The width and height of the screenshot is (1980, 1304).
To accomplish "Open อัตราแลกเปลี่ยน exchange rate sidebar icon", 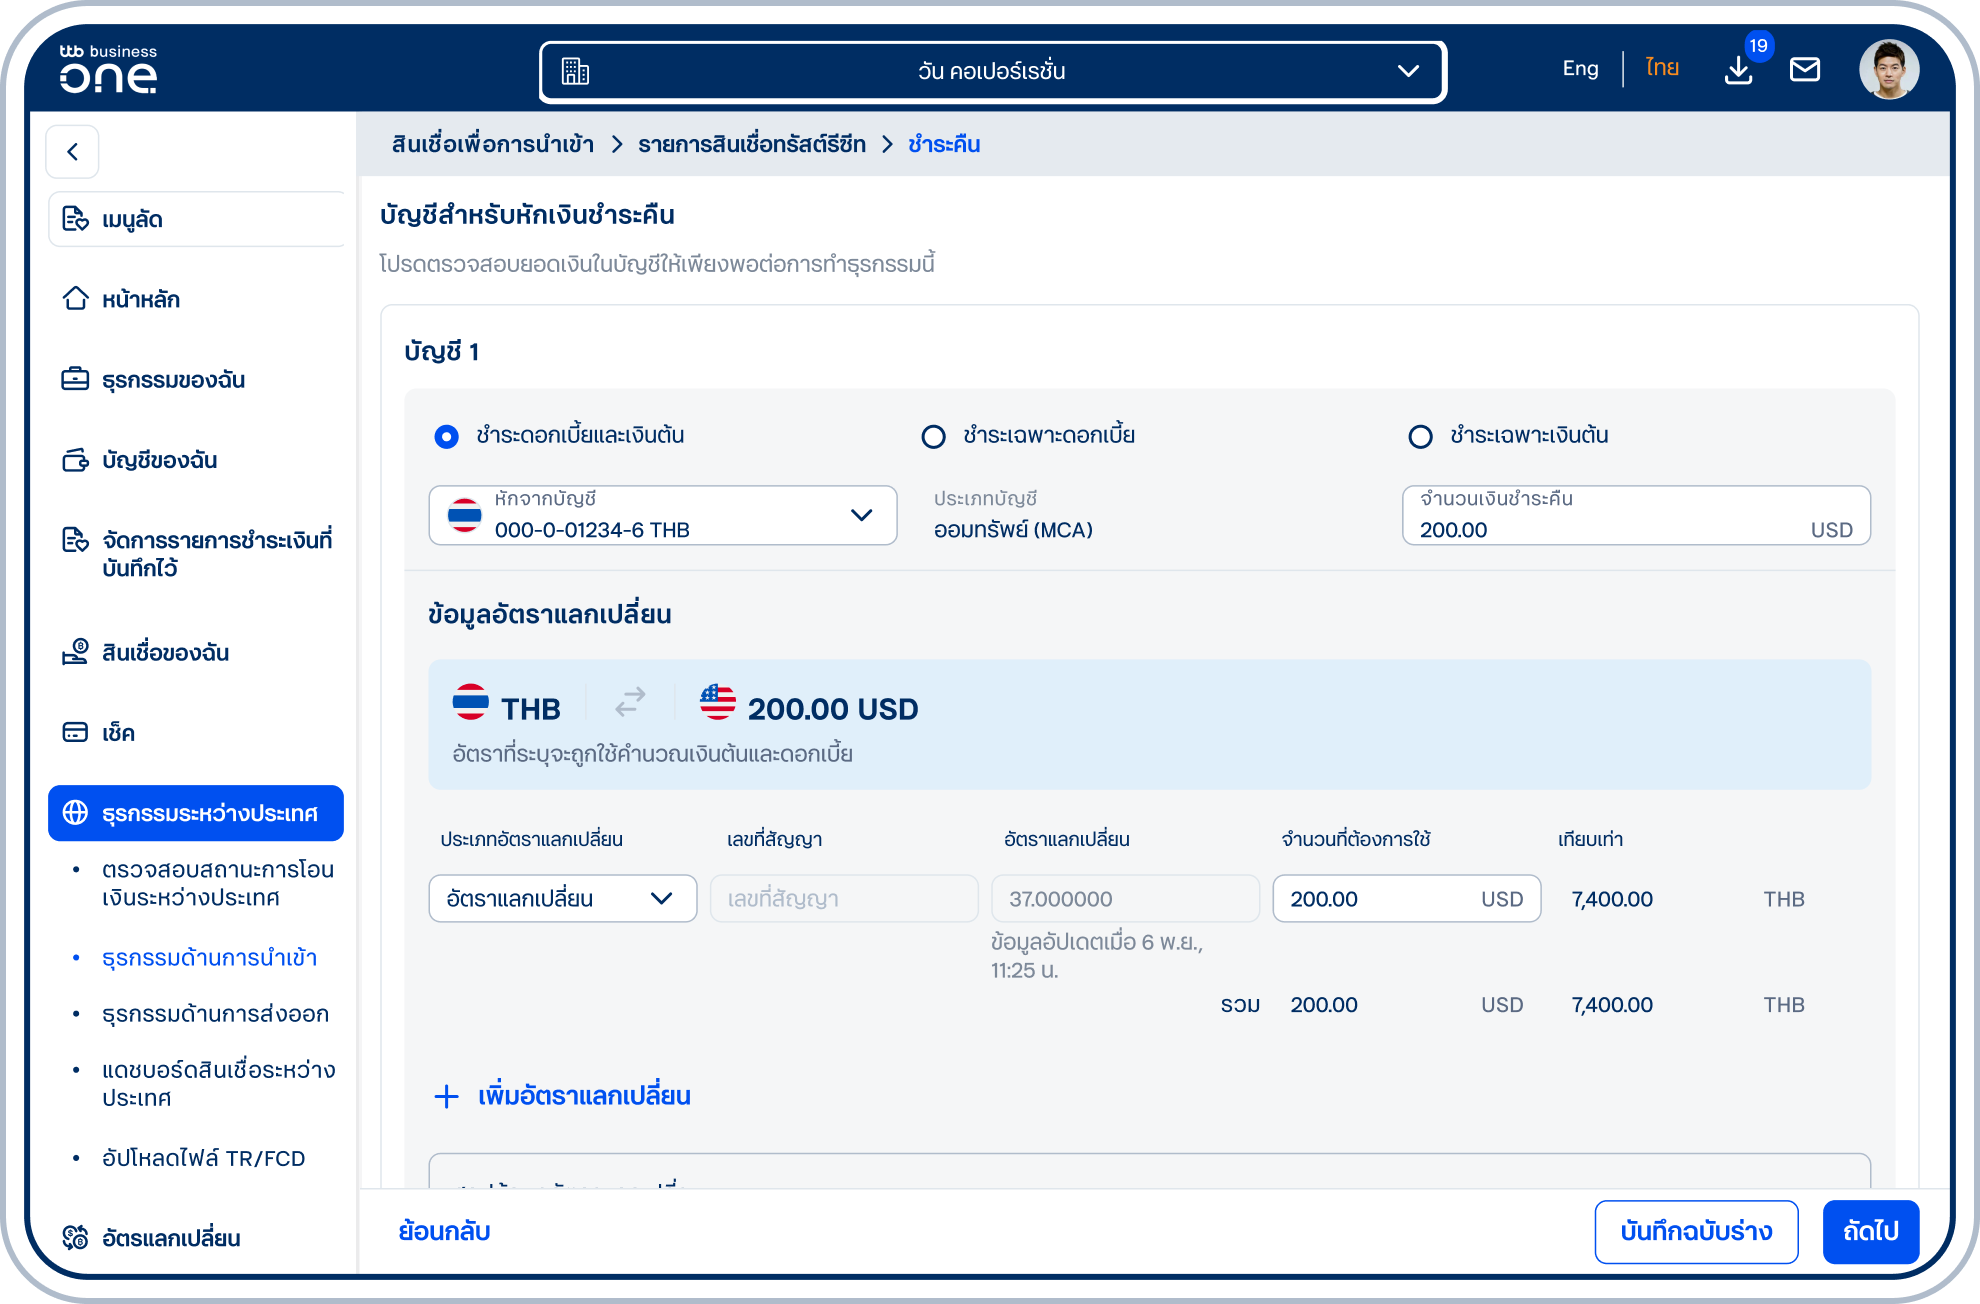I will 75,1238.
